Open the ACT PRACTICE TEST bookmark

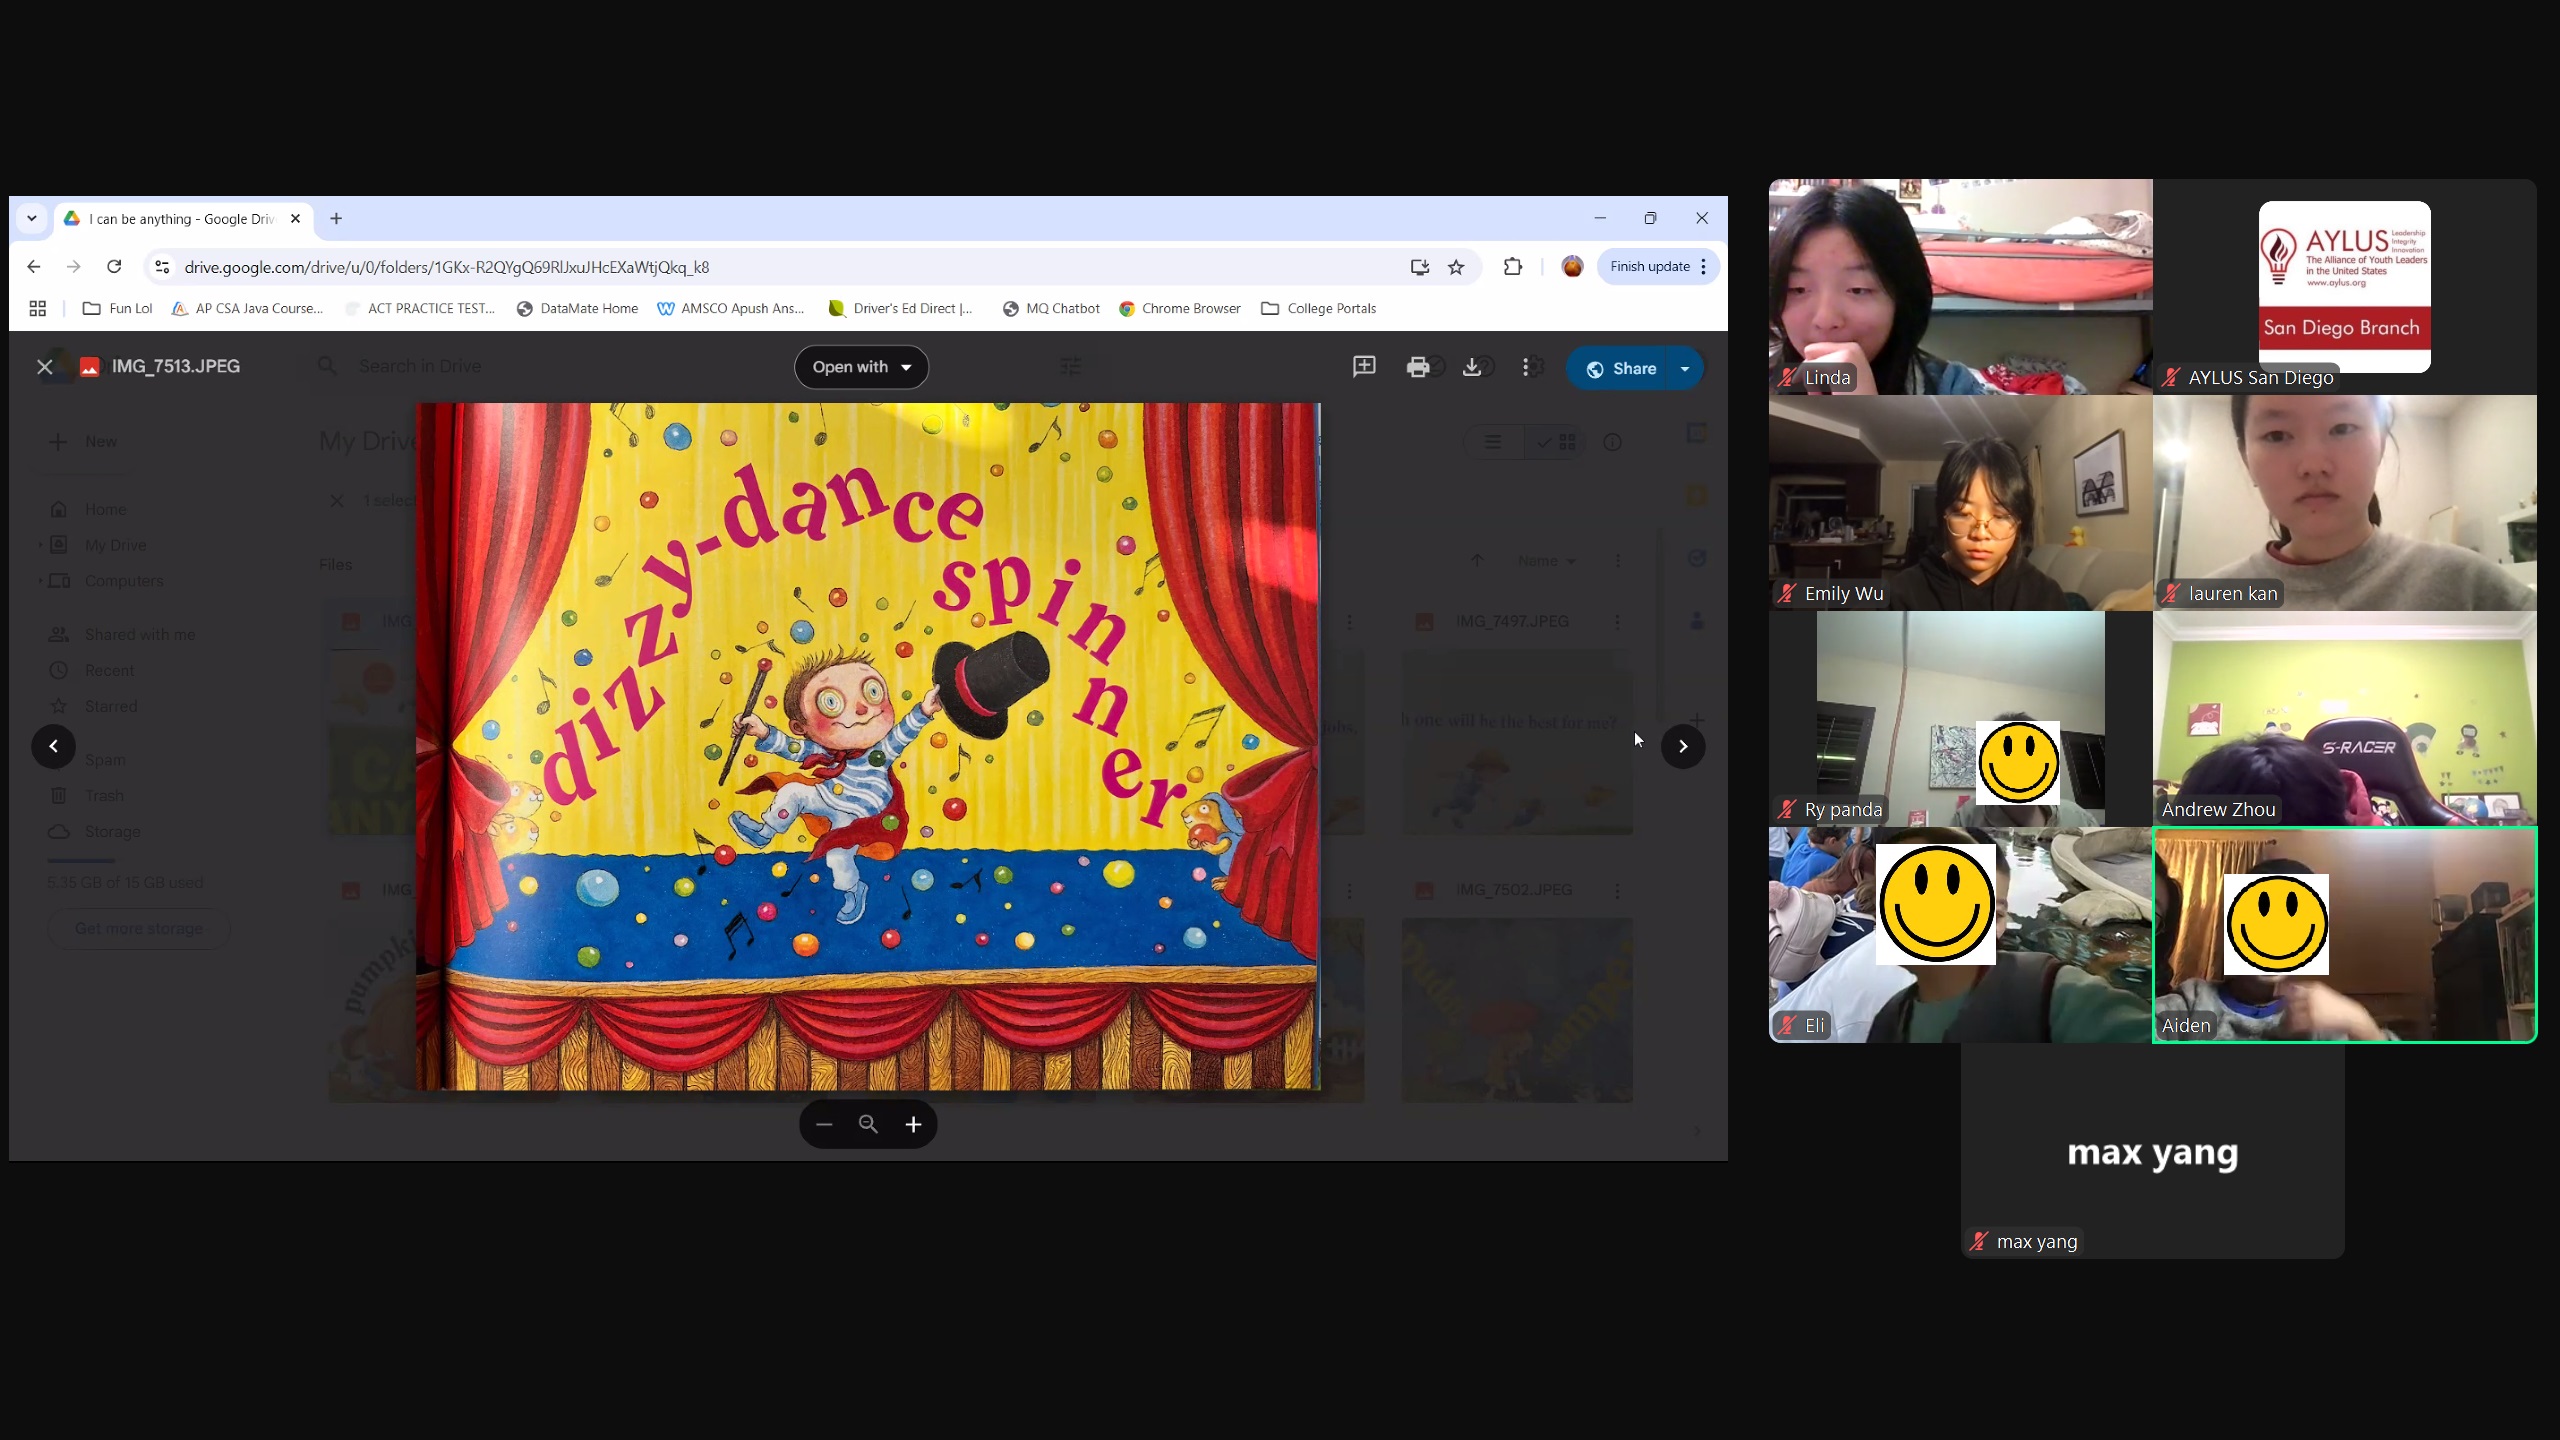[x=420, y=309]
